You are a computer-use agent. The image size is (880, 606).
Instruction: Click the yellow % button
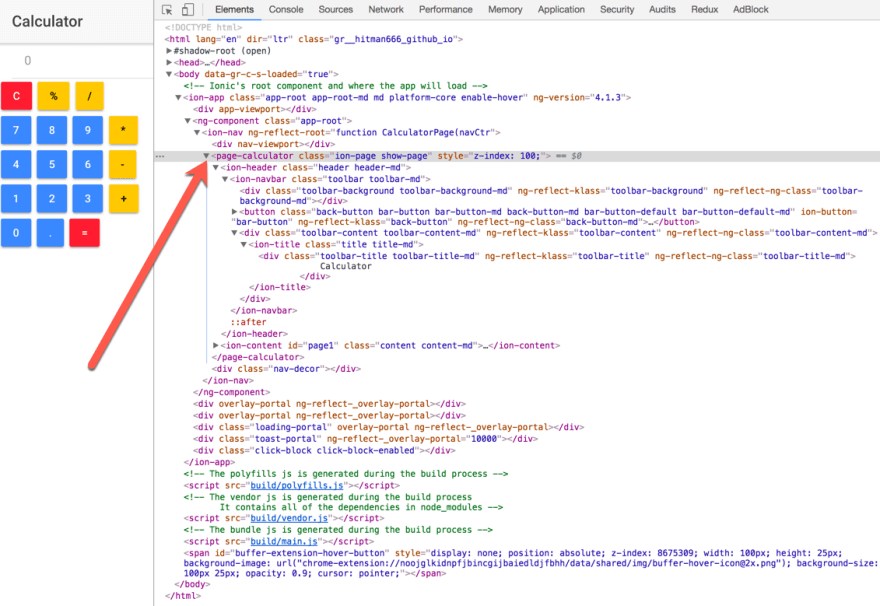53,96
